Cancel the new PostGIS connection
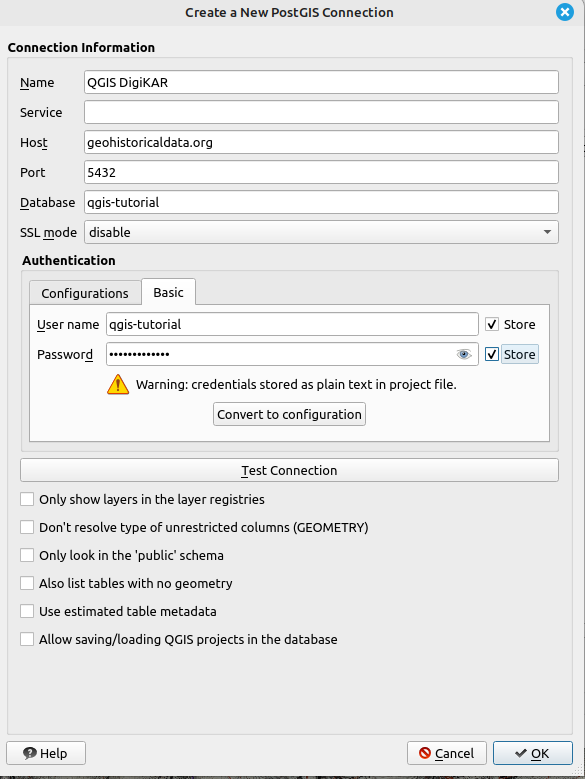 click(446, 753)
